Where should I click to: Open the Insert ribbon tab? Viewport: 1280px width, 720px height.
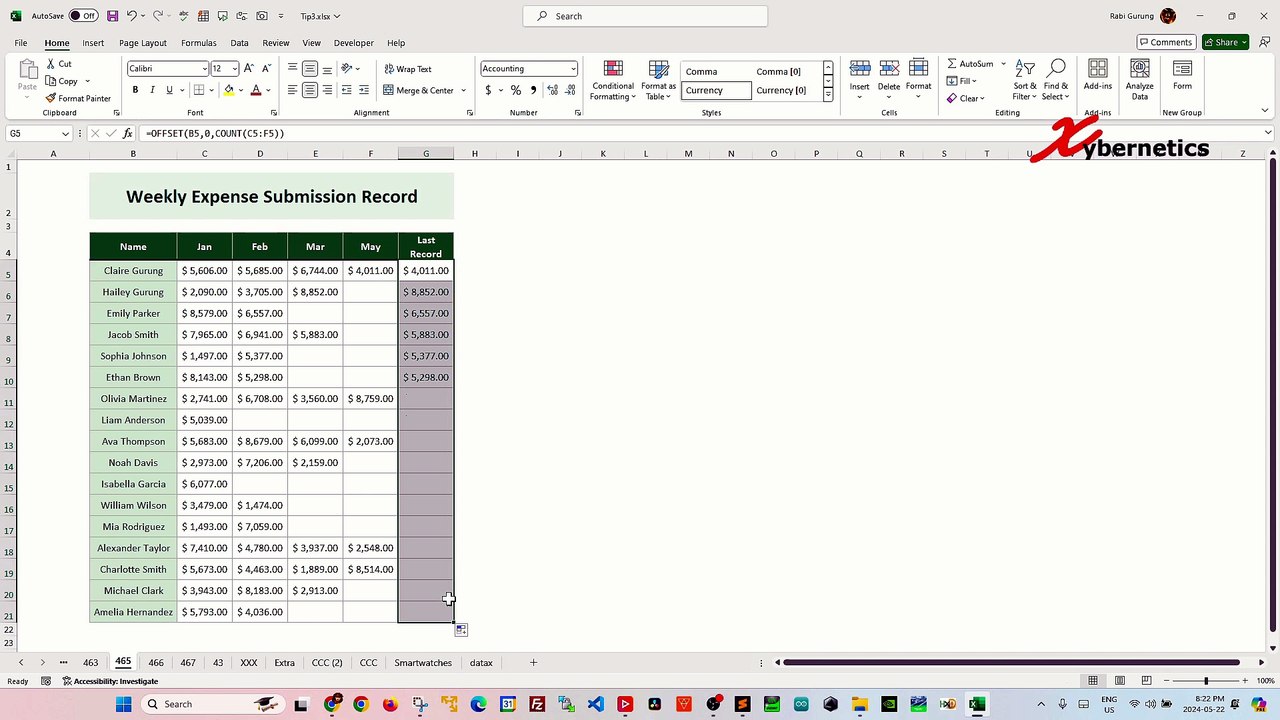coord(93,43)
